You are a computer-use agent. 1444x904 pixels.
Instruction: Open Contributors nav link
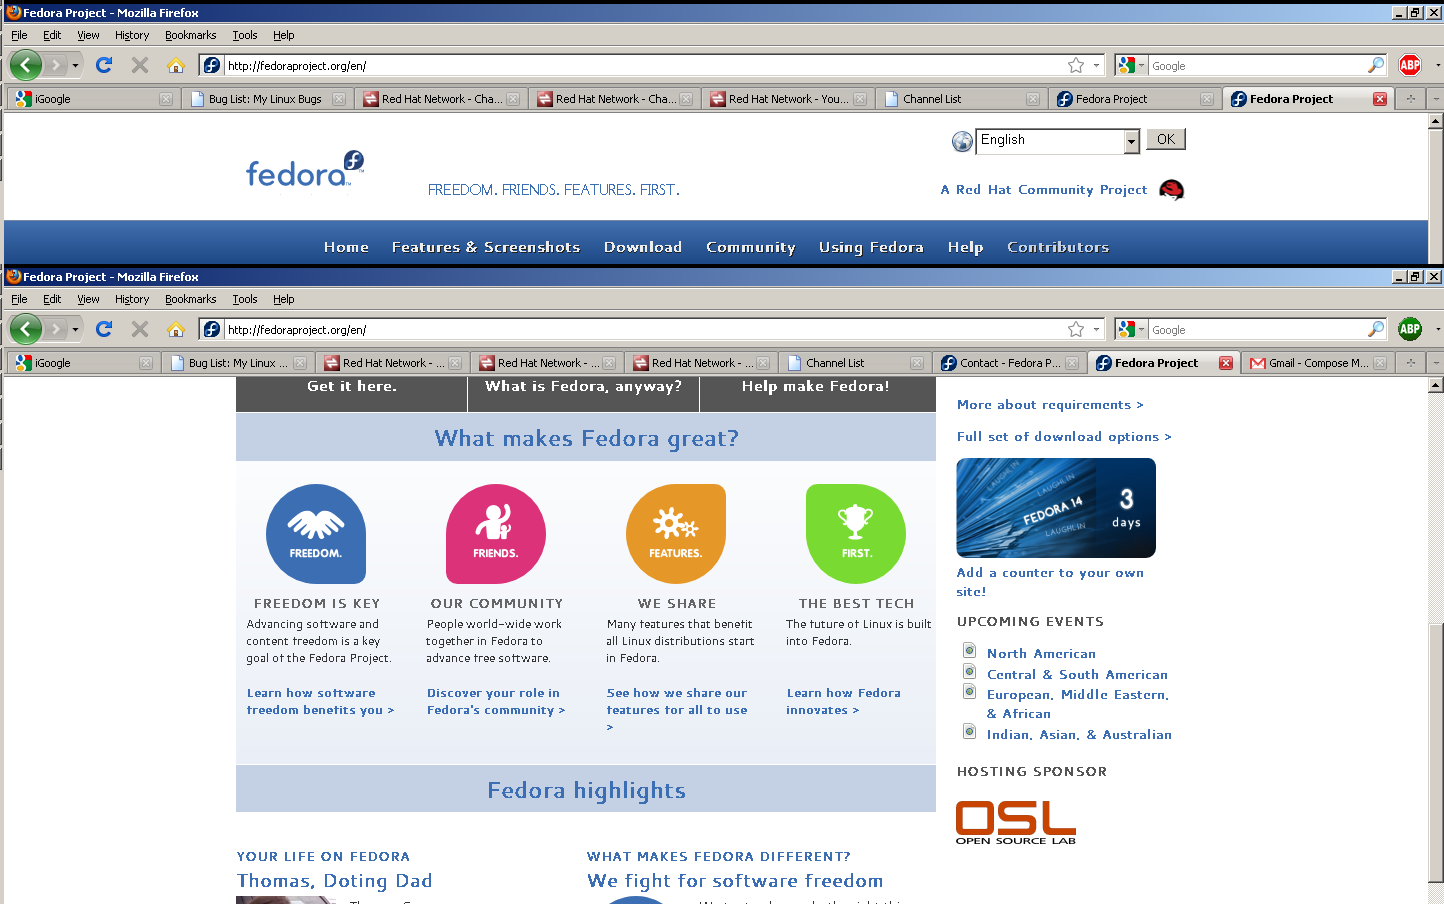(x=1058, y=247)
